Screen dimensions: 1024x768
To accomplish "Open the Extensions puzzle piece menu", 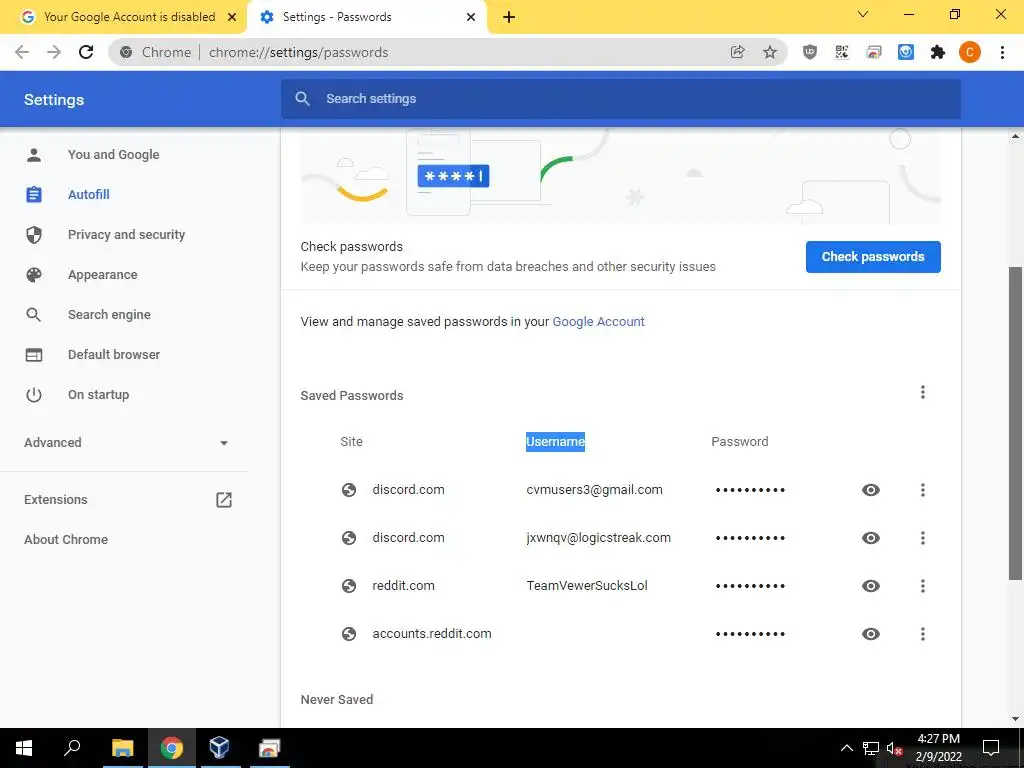I will [x=938, y=52].
